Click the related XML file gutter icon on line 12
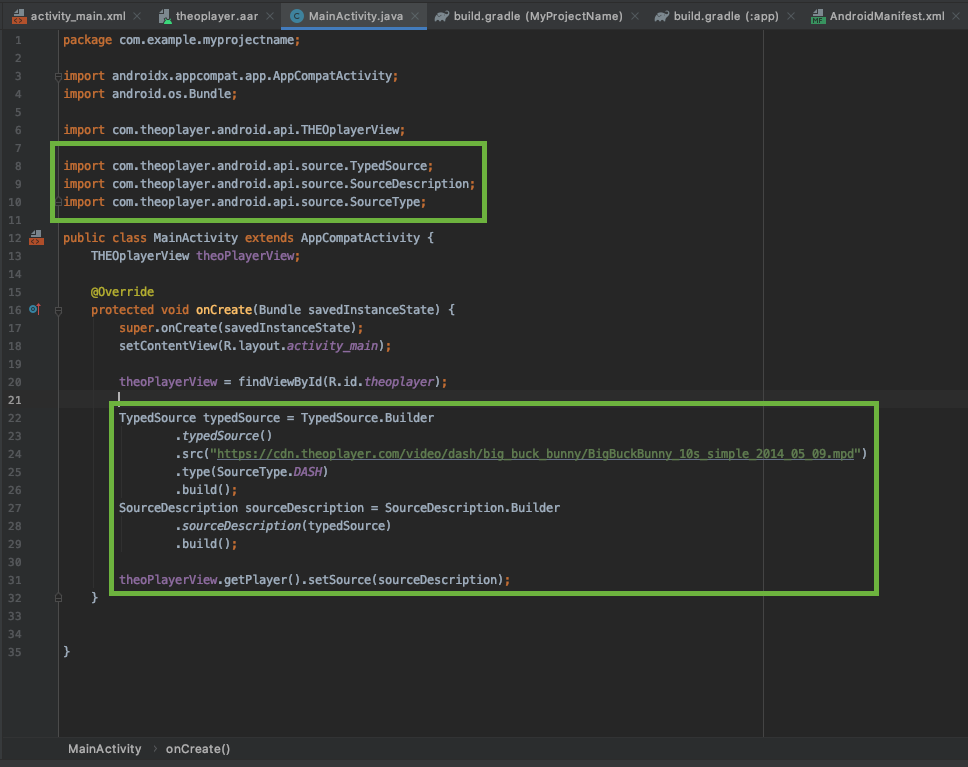 35,239
